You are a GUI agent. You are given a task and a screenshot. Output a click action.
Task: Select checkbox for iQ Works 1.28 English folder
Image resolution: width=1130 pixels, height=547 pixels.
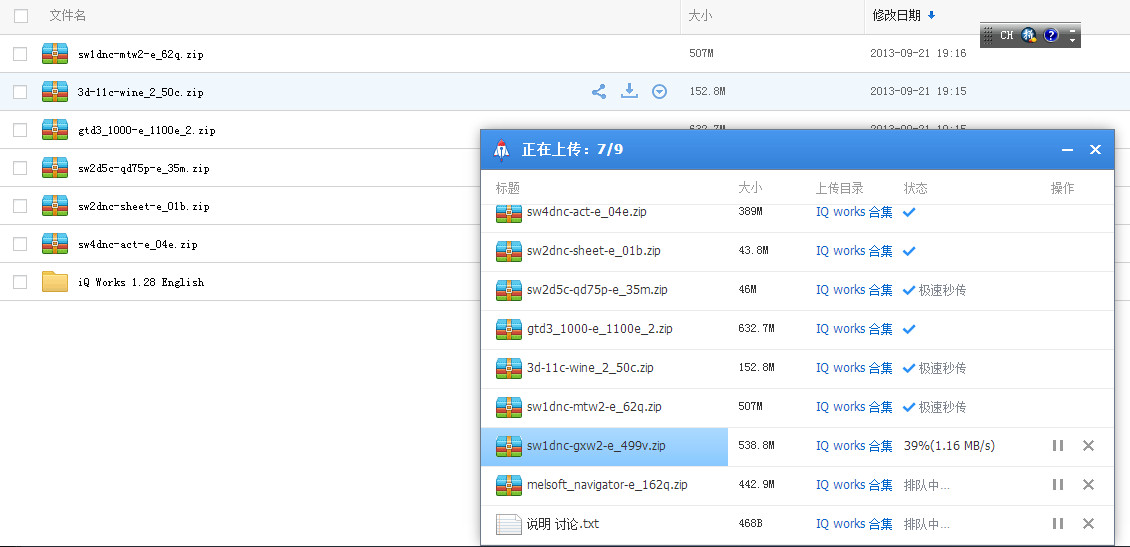21,282
